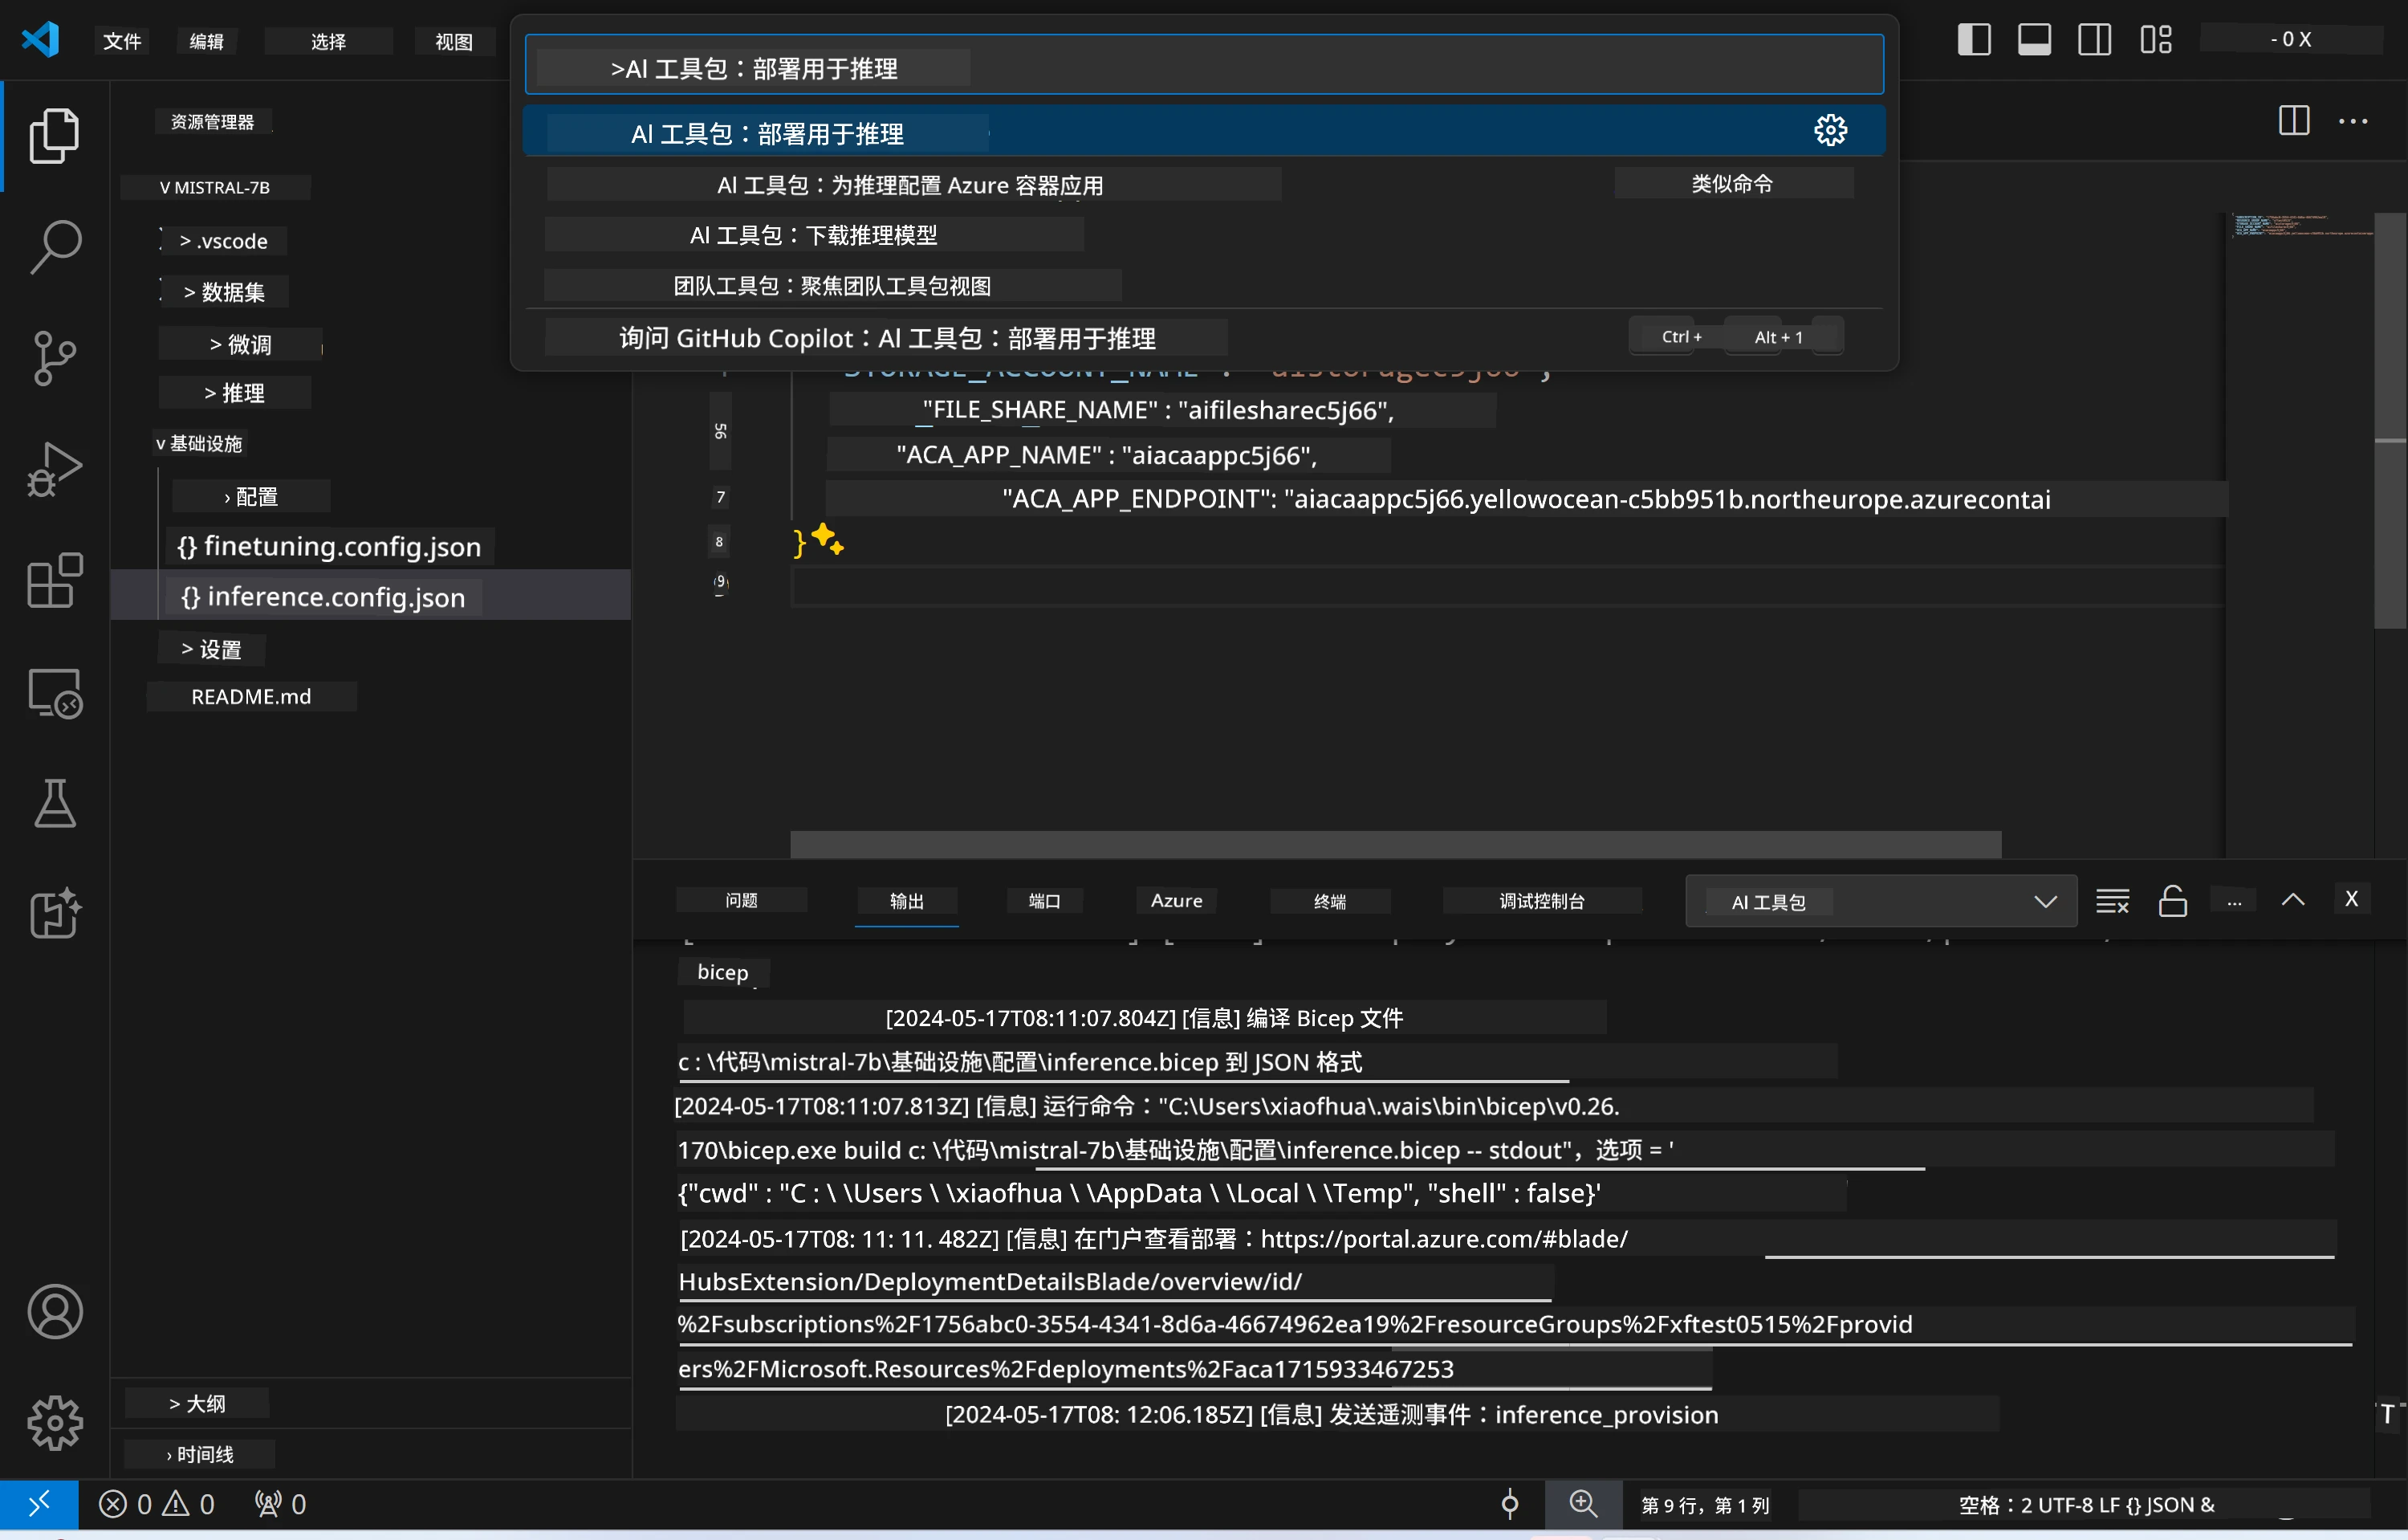Open output panel More Actions ellipsis
2408x1540 pixels.
coord(2234,901)
